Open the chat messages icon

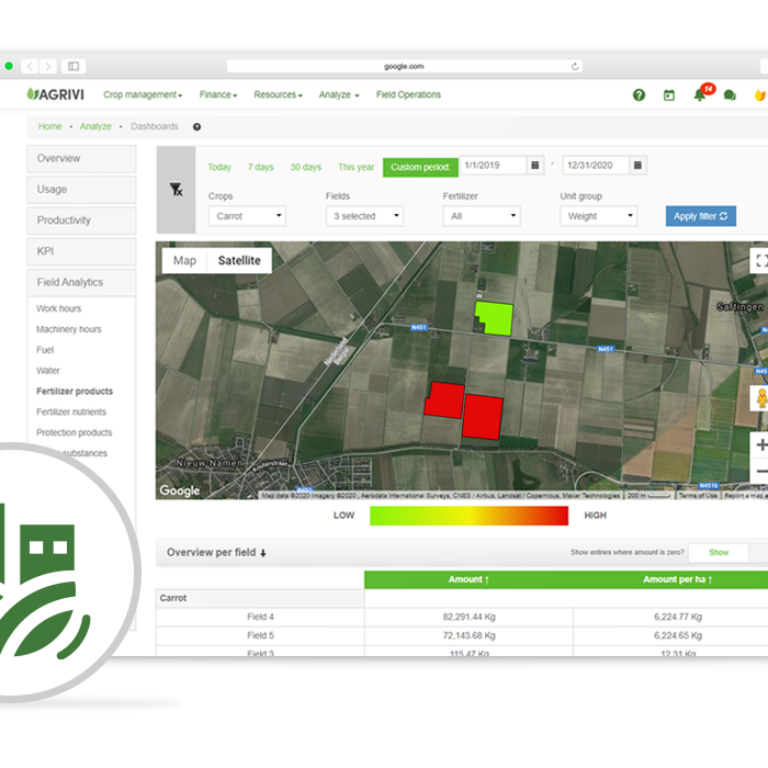(730, 95)
